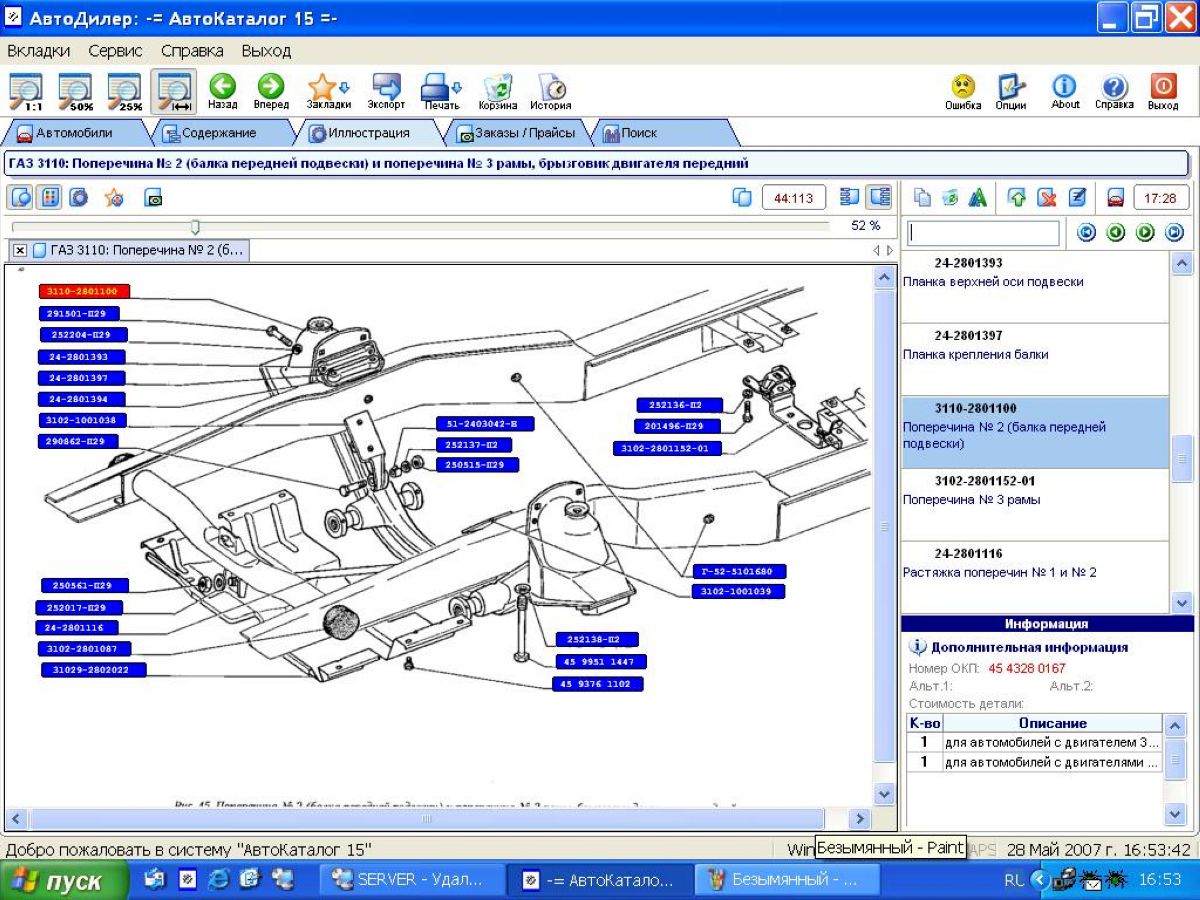Click the Выход exit toolbar icon

(1163, 91)
